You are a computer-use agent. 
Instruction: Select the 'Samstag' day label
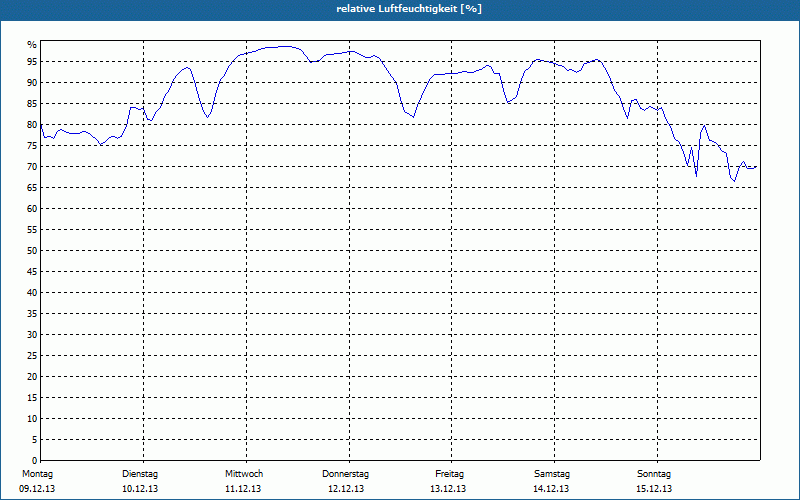pyautogui.click(x=552, y=474)
